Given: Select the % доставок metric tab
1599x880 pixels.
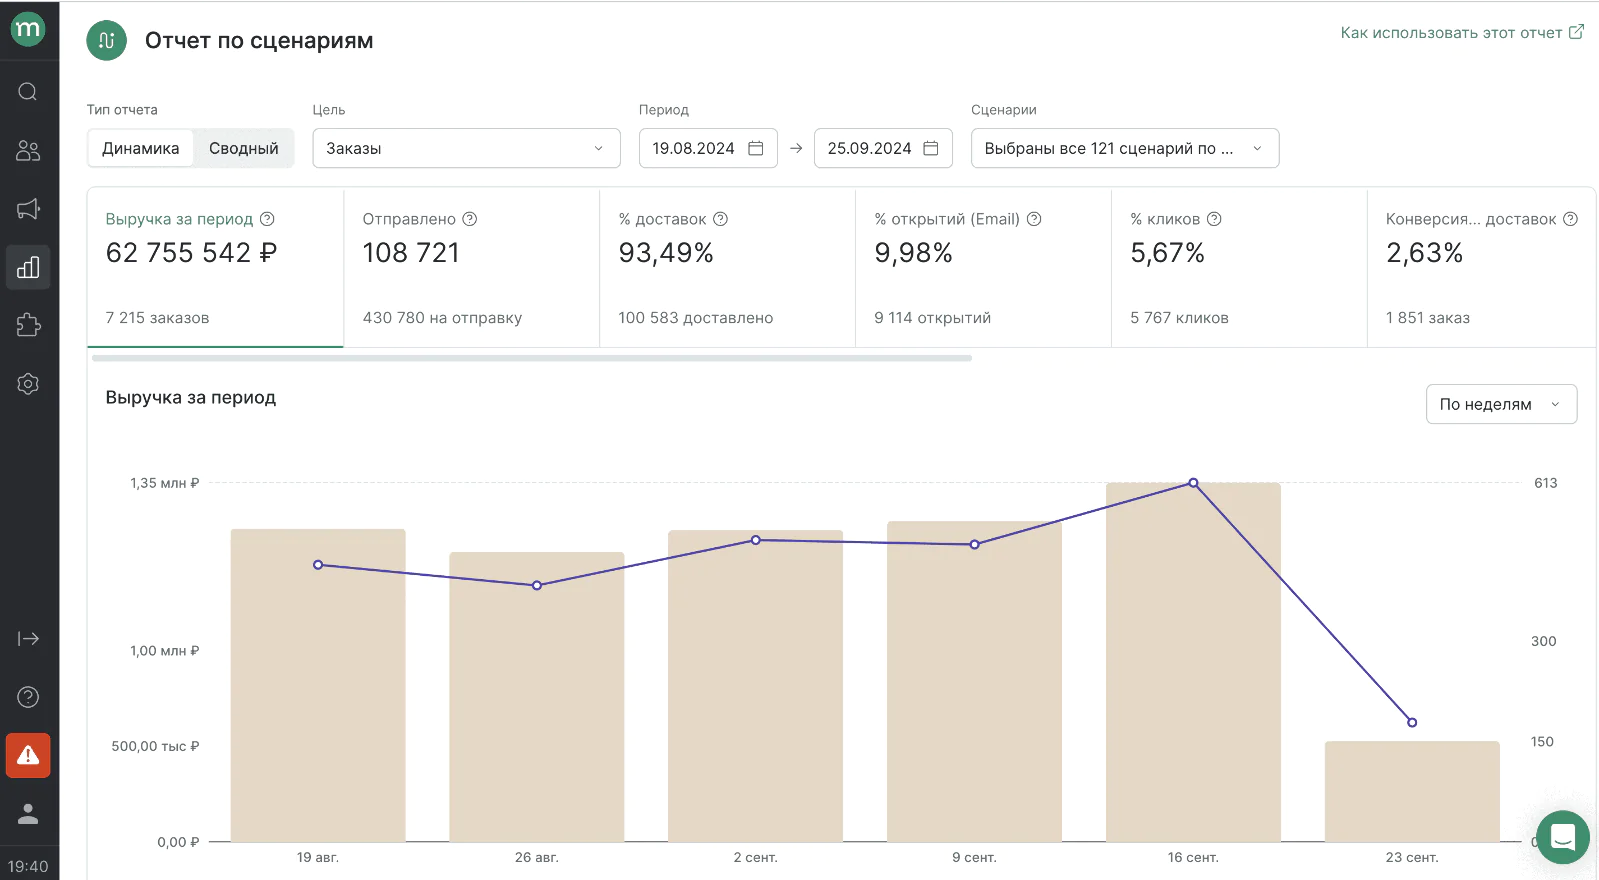Looking at the screenshot, I should 728,268.
